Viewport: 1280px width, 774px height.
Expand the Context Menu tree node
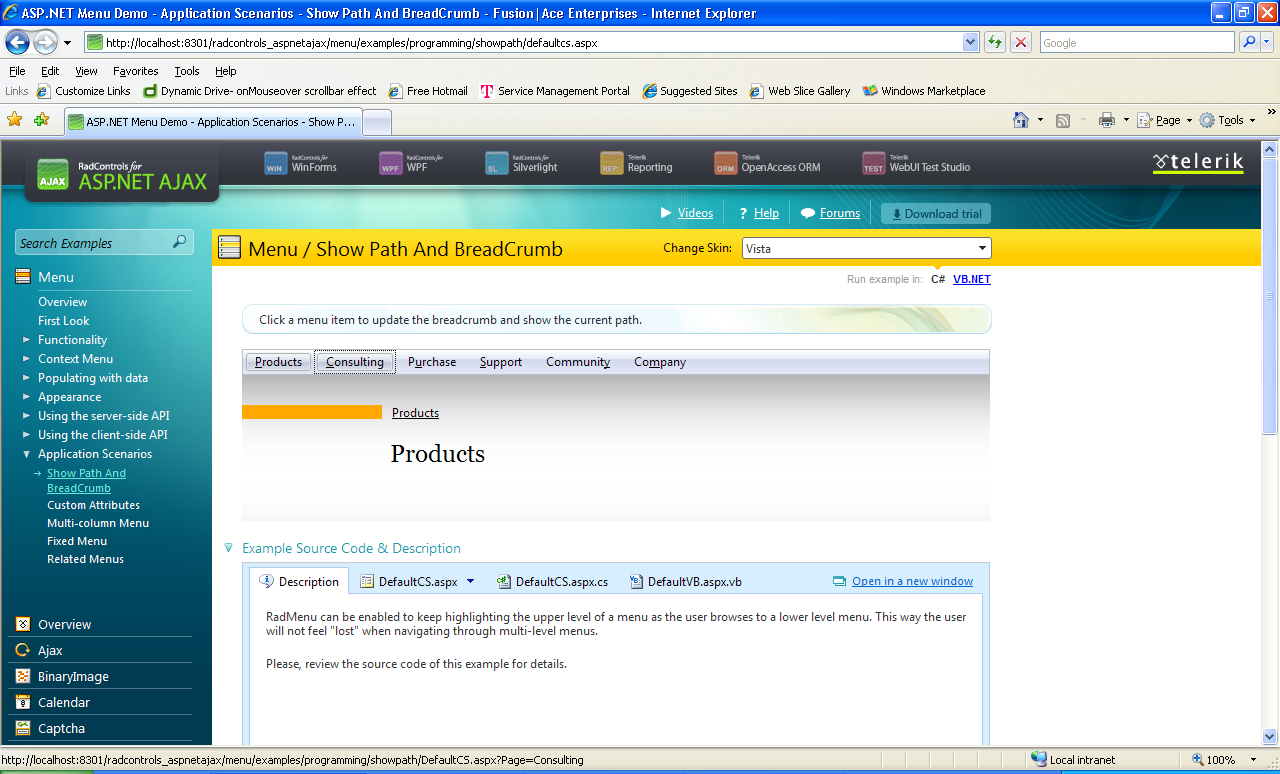pyautogui.click(x=27, y=359)
